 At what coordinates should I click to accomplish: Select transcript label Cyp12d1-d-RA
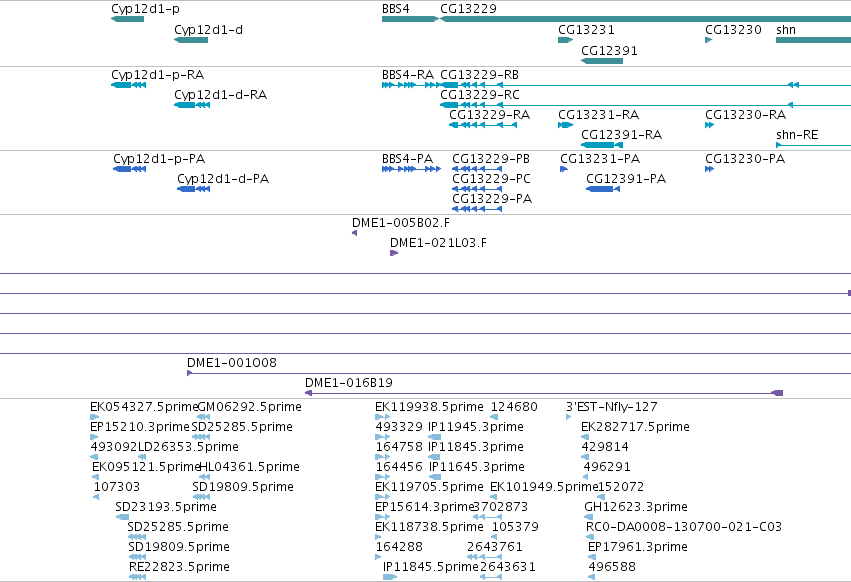[220, 95]
